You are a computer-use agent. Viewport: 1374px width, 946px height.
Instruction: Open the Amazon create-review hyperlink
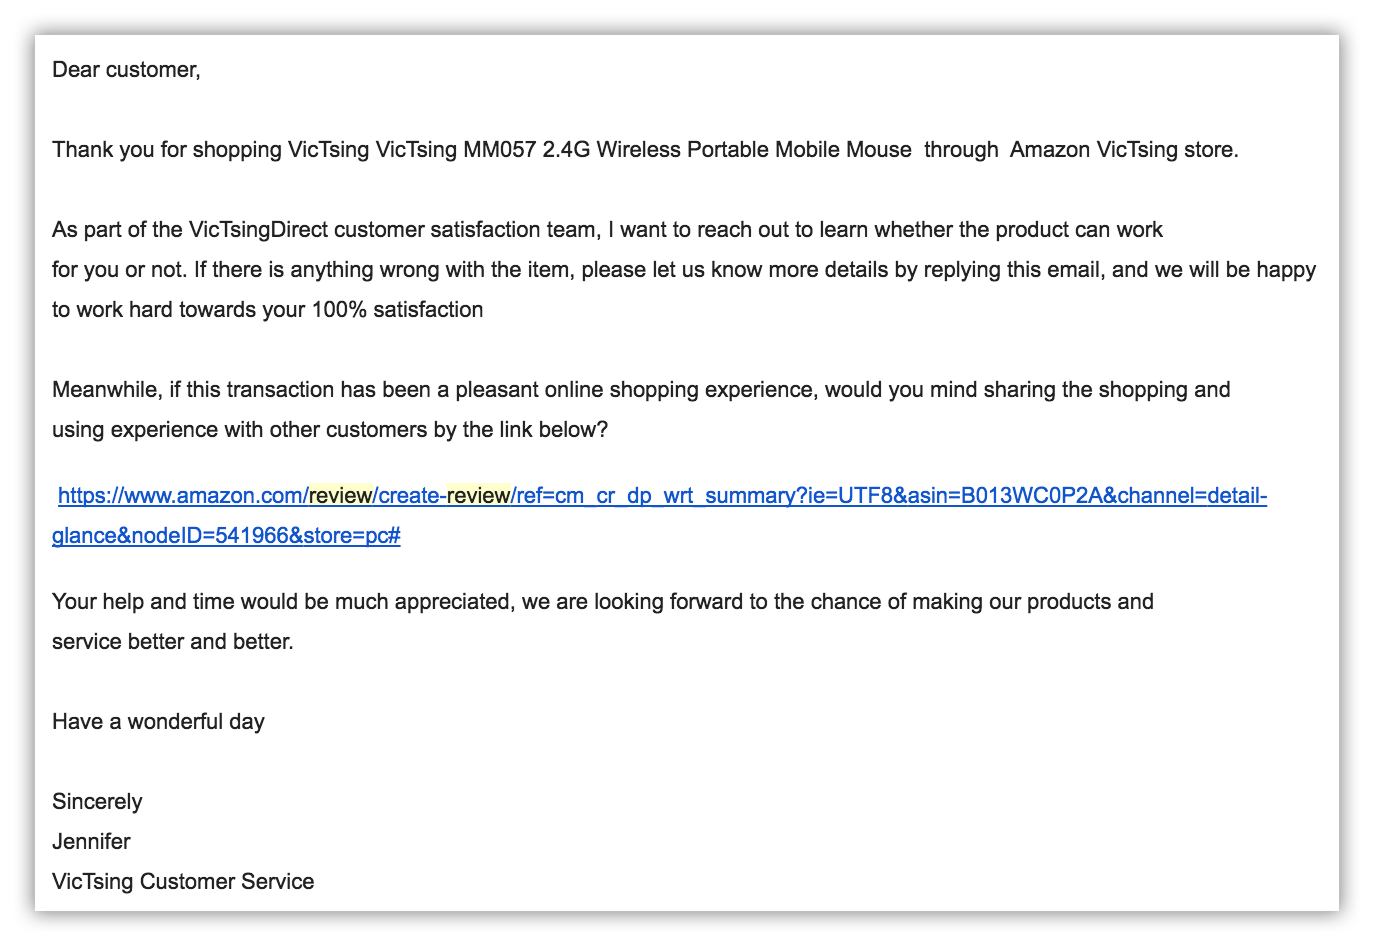[x=662, y=496]
